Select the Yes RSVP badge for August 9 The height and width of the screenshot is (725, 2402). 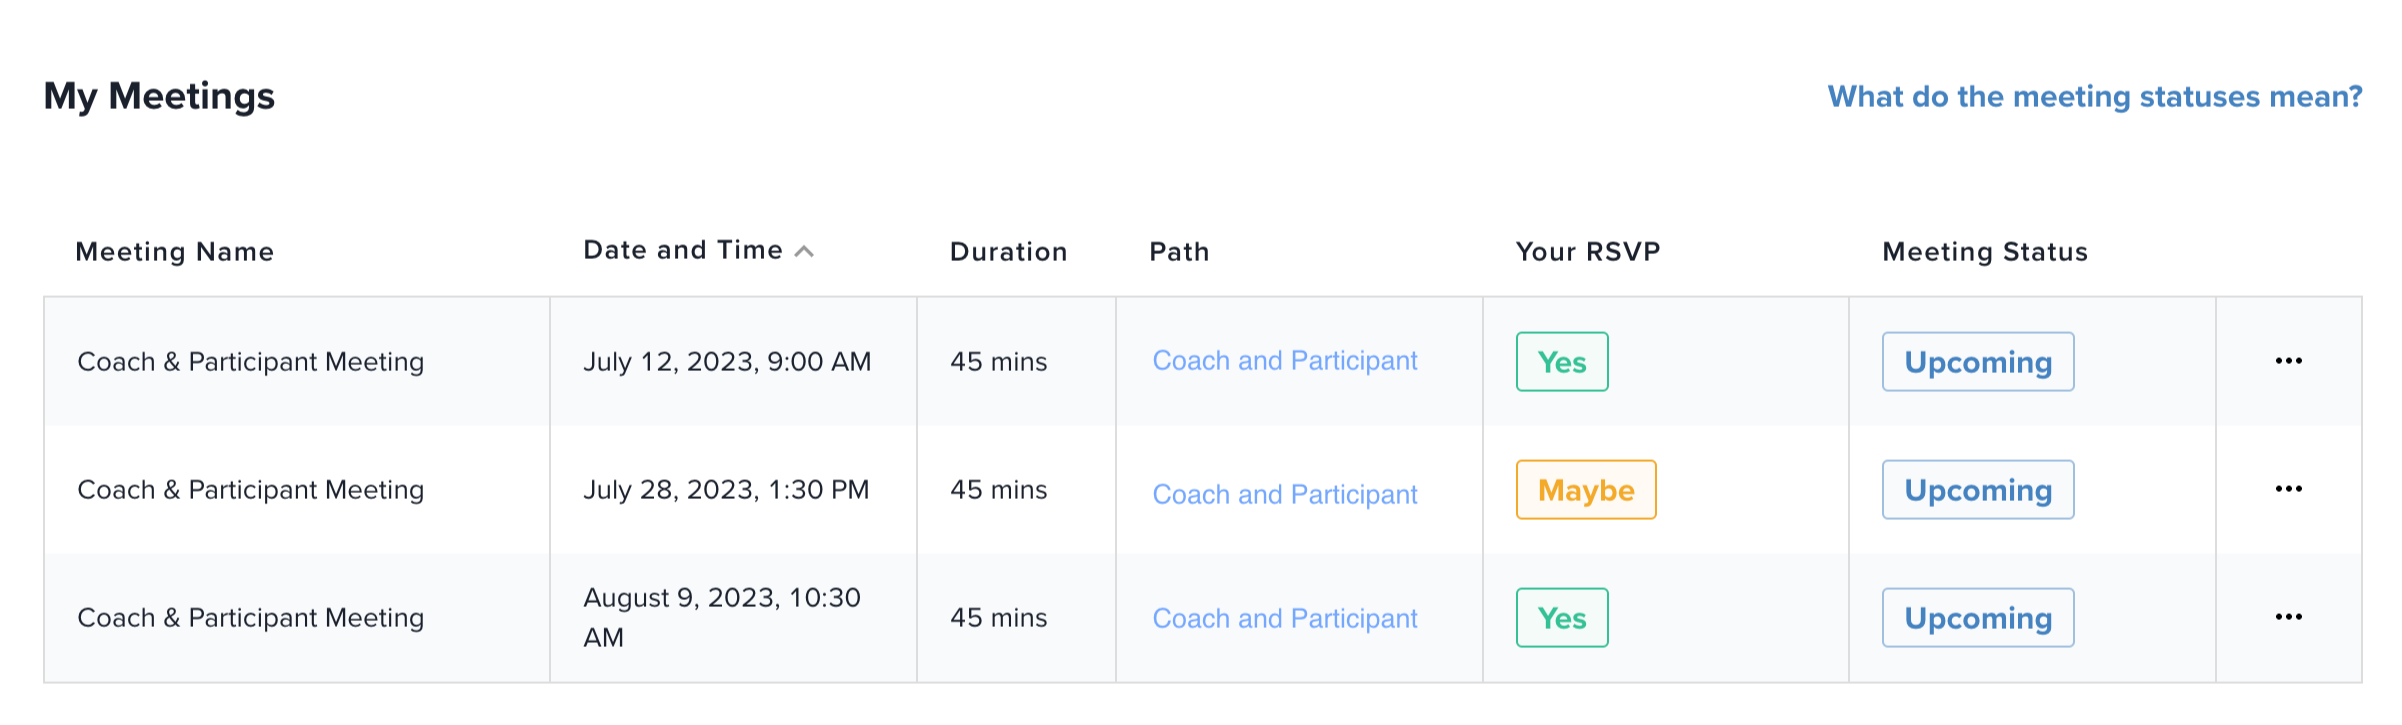tap(1562, 618)
